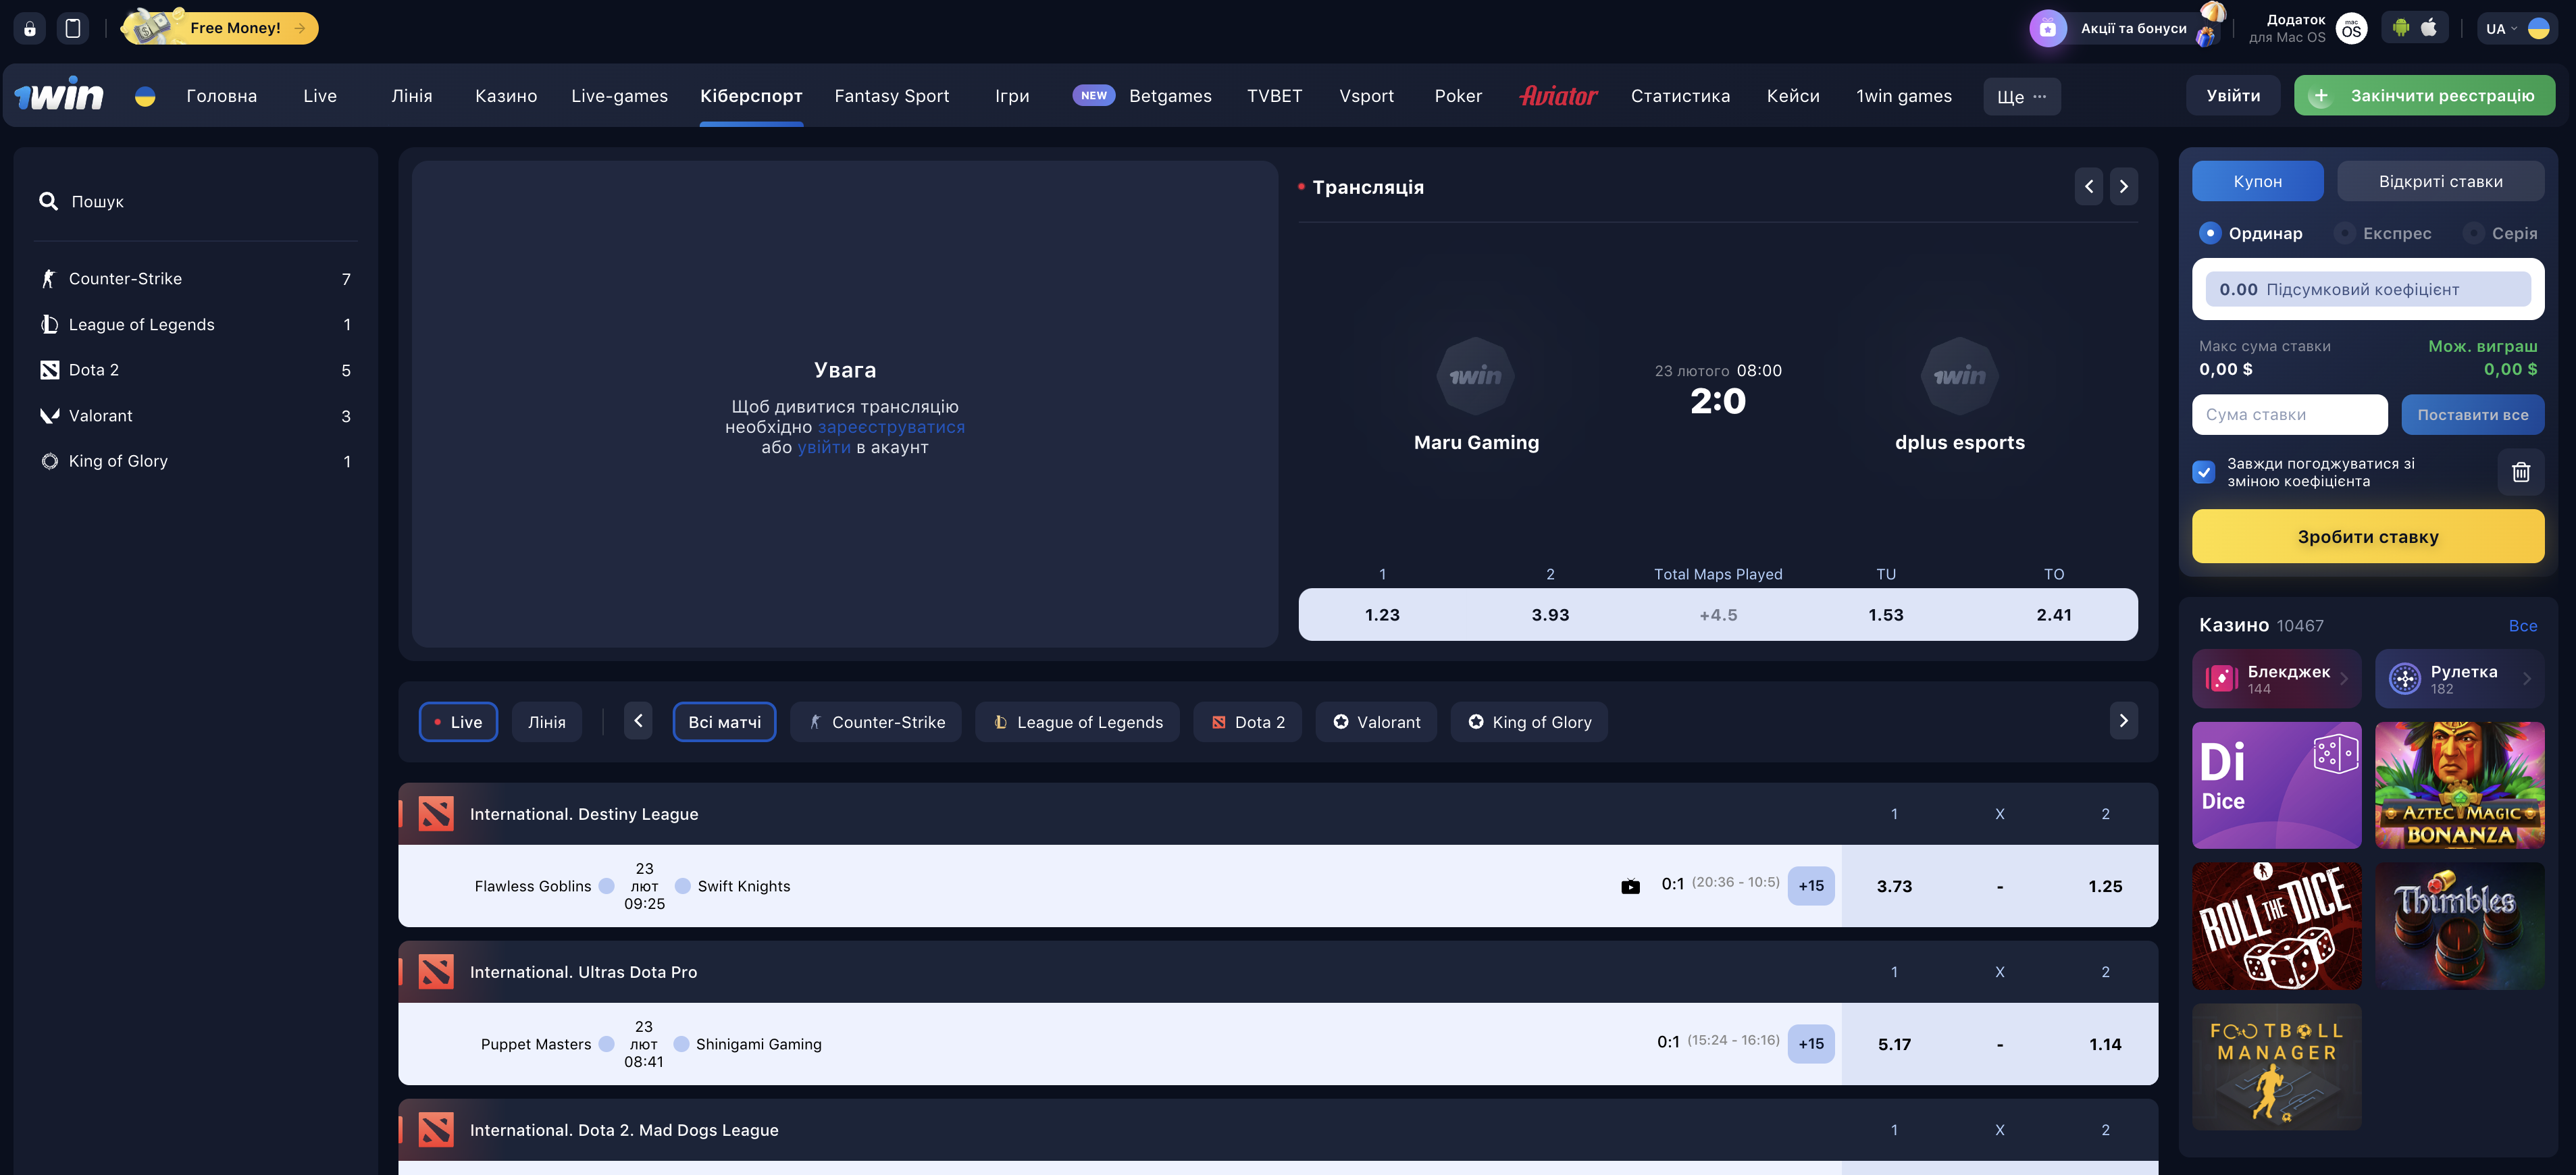Click the зареєструватися link
The width and height of the screenshot is (2576, 1175).
coord(891,427)
